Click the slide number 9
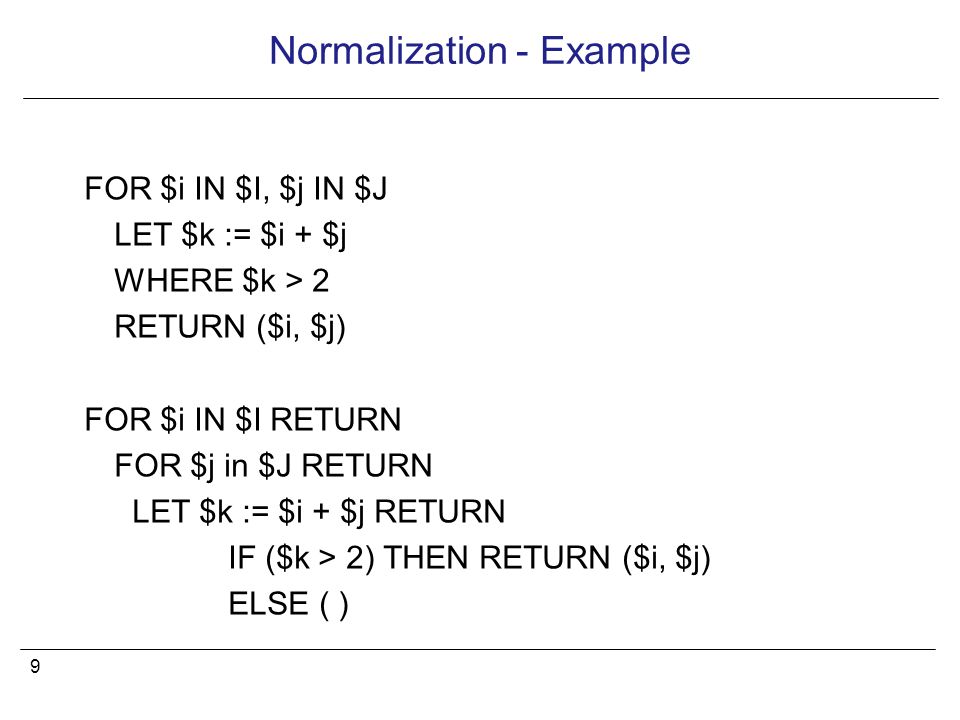 (35, 666)
